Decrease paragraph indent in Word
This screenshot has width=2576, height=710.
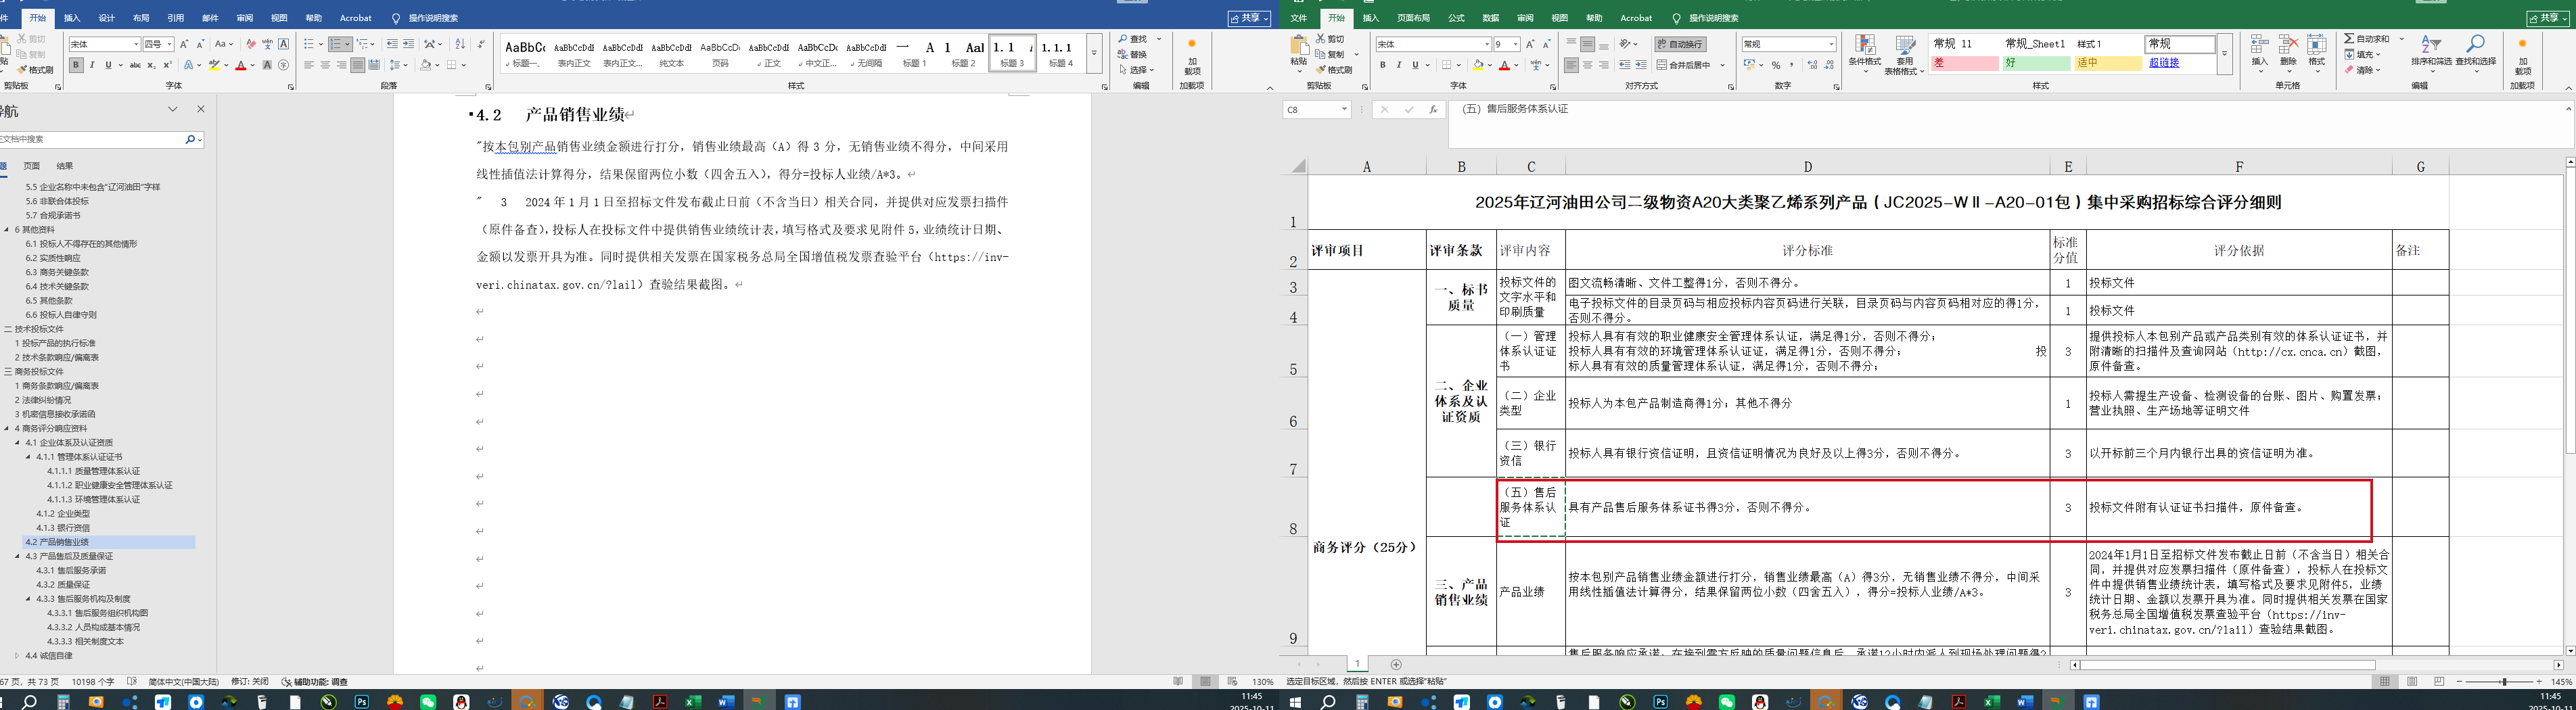392,44
